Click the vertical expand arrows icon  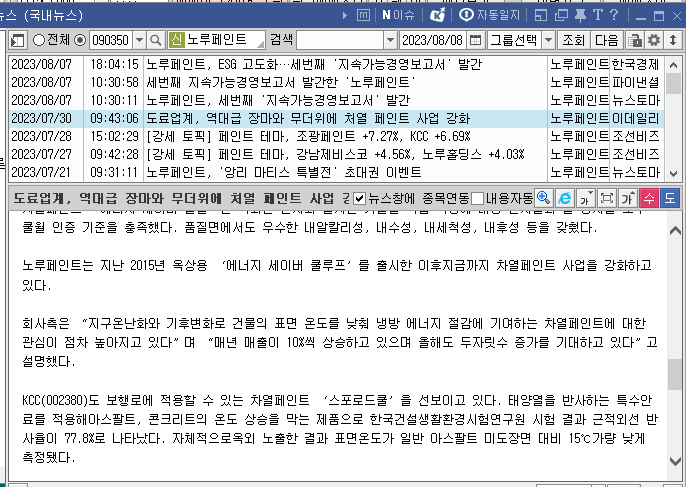[x=673, y=40]
